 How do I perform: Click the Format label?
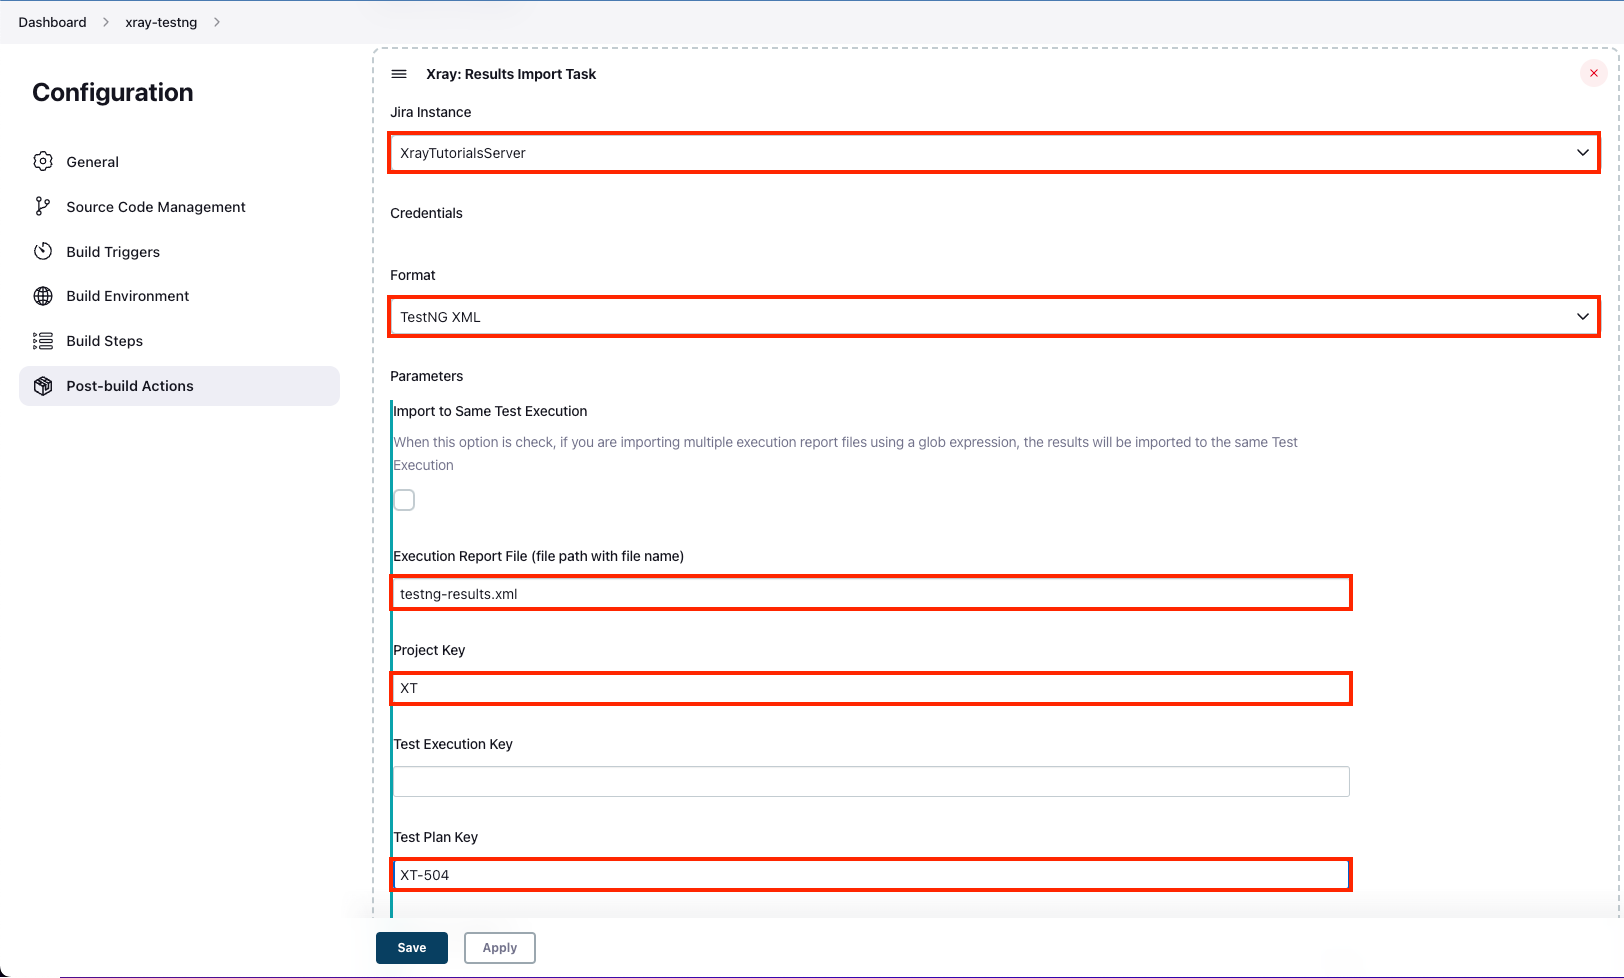point(413,275)
